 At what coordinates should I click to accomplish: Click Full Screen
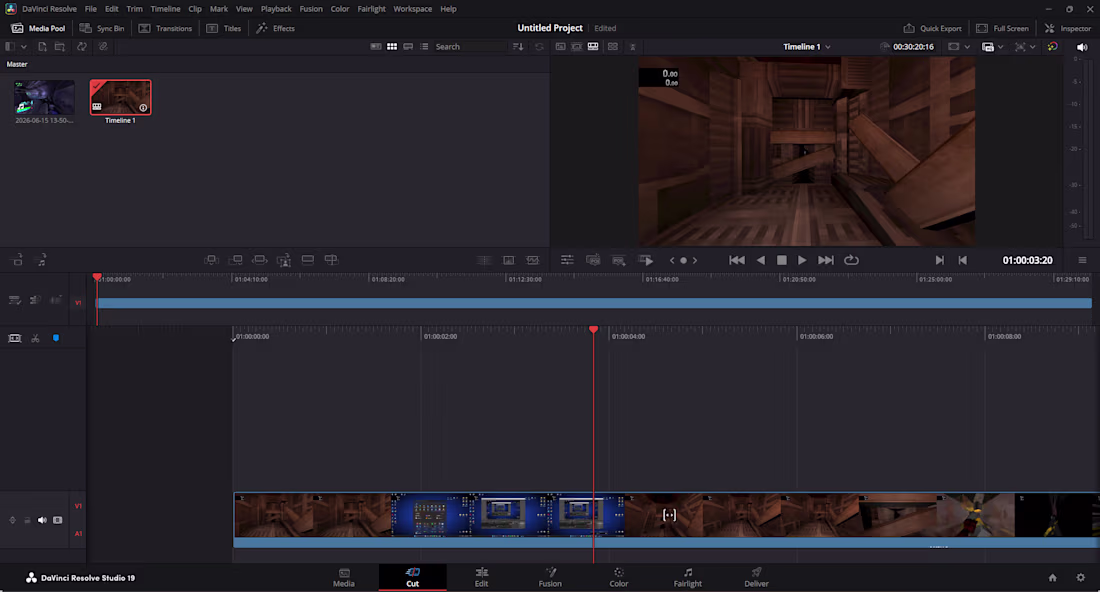pos(1002,28)
